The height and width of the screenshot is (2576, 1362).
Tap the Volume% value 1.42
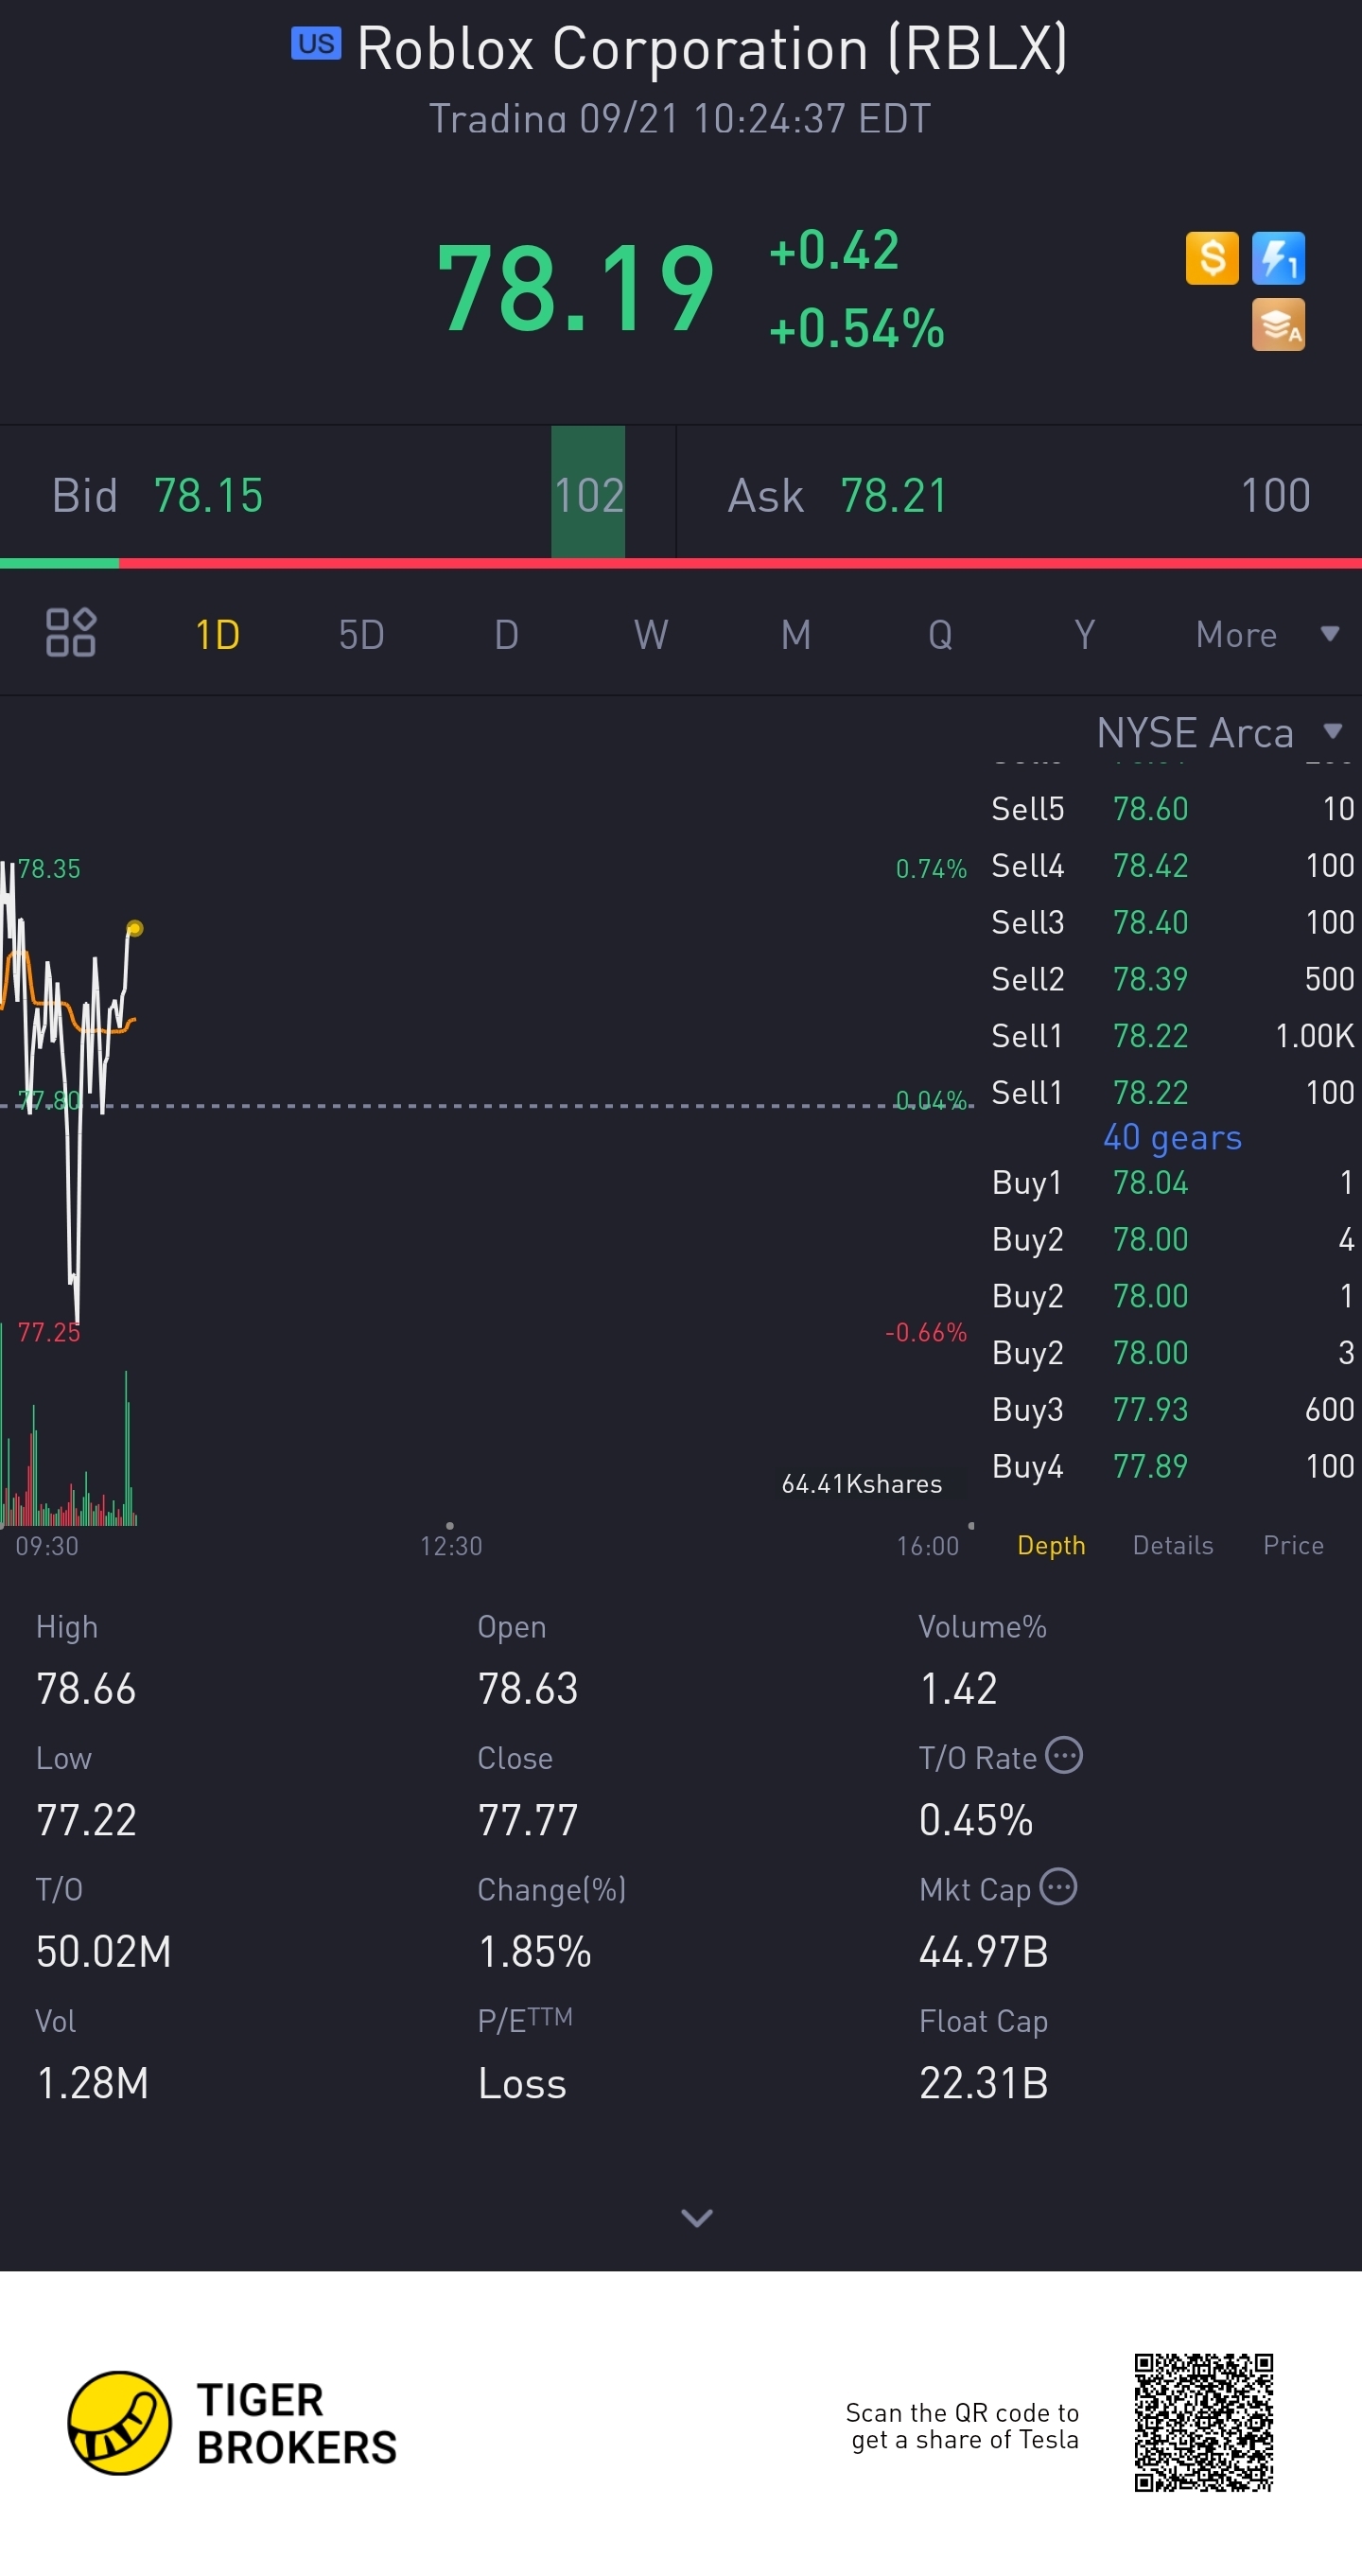[958, 1689]
